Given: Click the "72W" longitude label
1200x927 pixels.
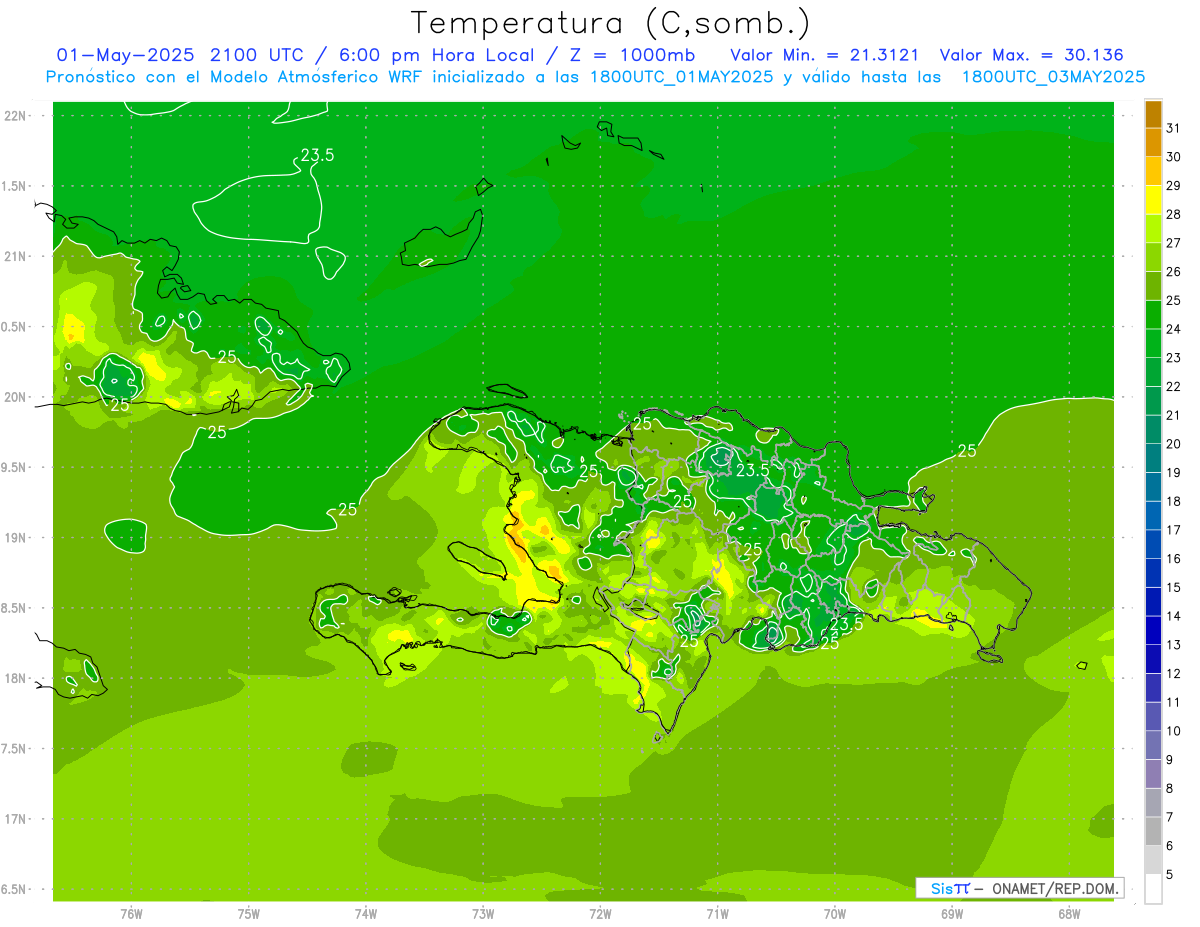Looking at the screenshot, I should (600, 914).
